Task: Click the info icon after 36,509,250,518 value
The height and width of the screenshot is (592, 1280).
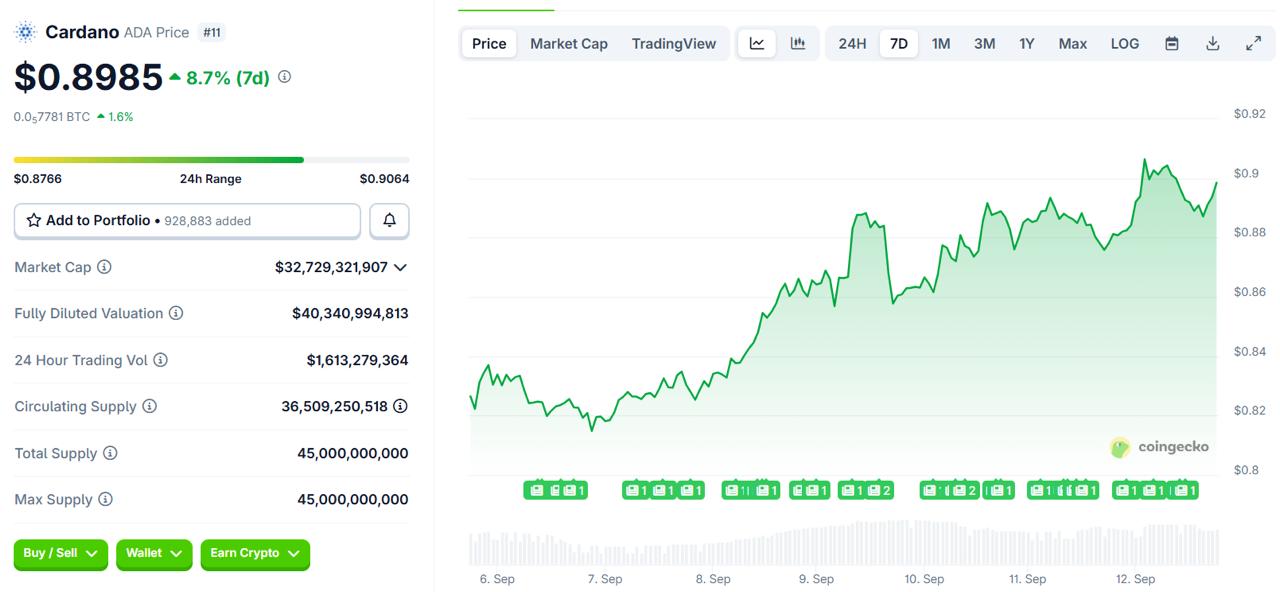Action: coord(400,406)
